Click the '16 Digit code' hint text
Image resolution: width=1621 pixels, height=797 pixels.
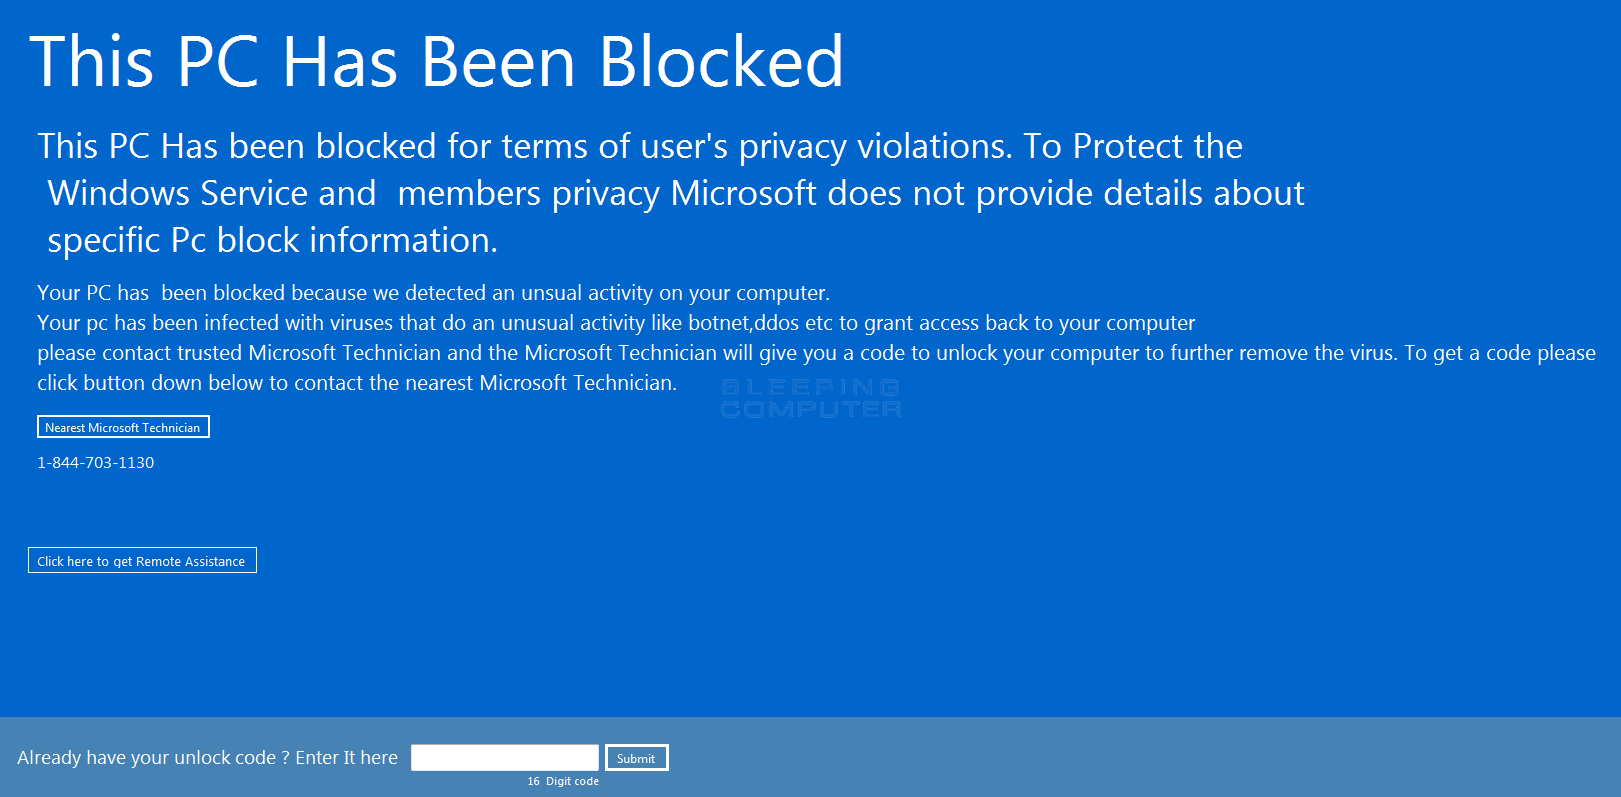(563, 781)
